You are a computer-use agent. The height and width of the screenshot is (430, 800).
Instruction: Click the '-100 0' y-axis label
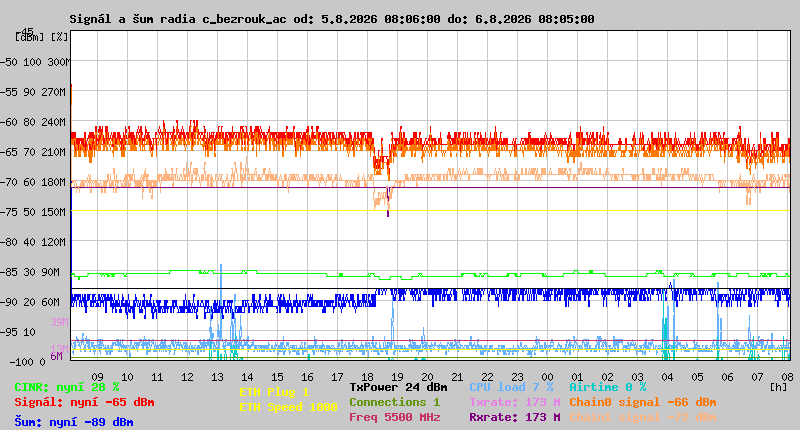coord(28,362)
